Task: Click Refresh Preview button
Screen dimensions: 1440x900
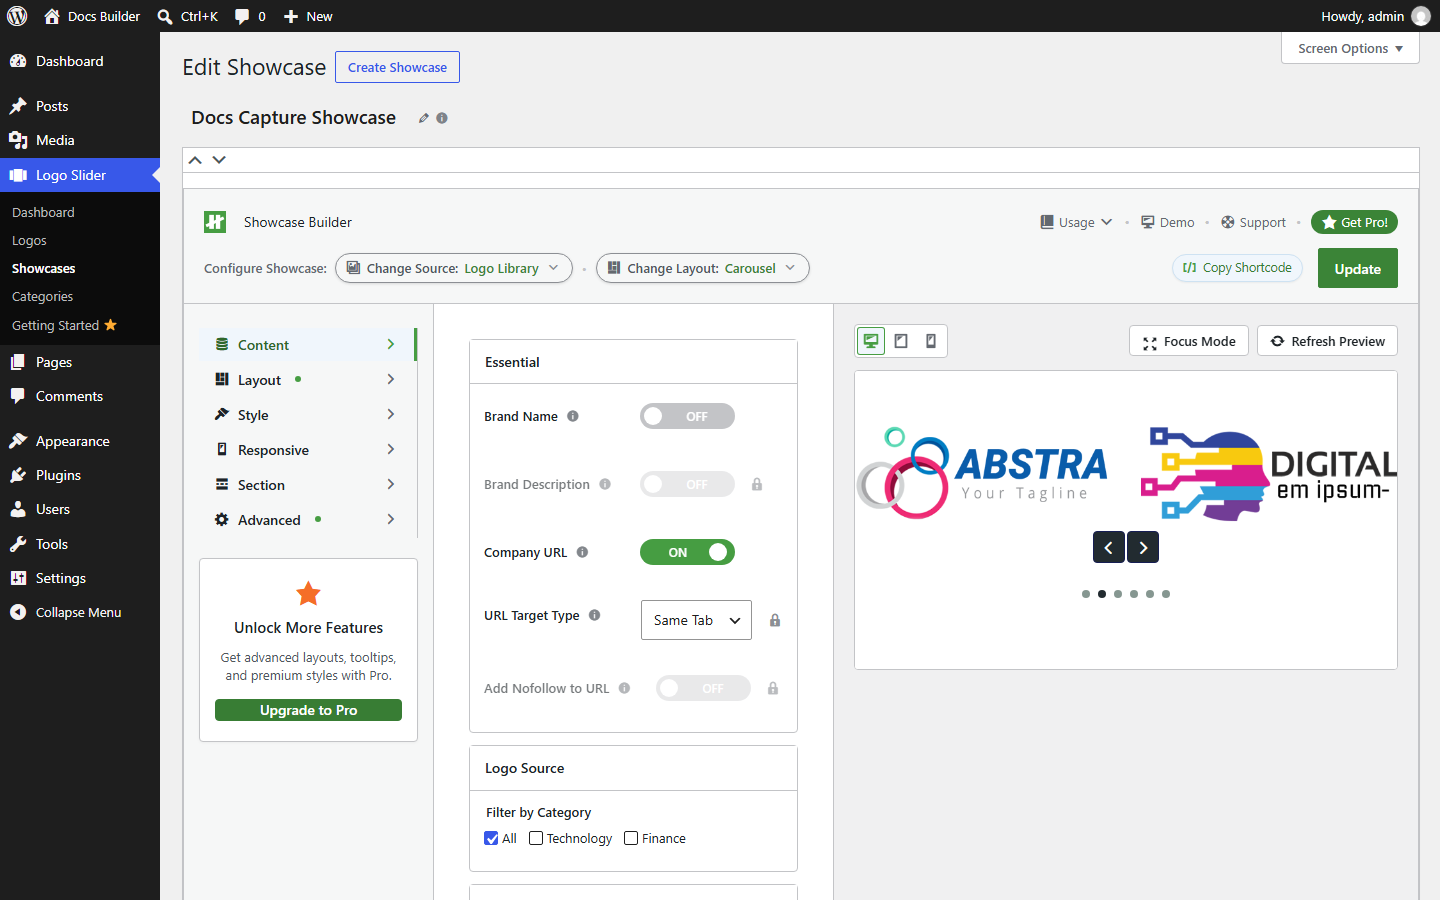Action: 1327,341
